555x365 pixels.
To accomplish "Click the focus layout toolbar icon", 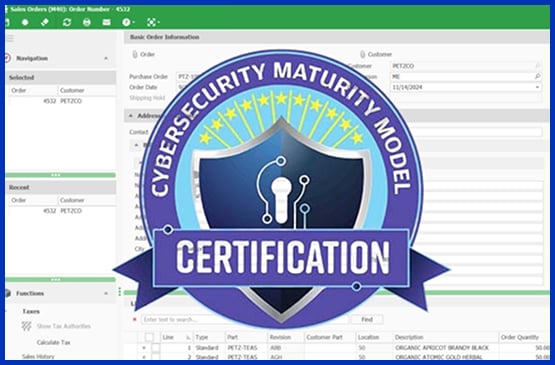I will tap(153, 22).
